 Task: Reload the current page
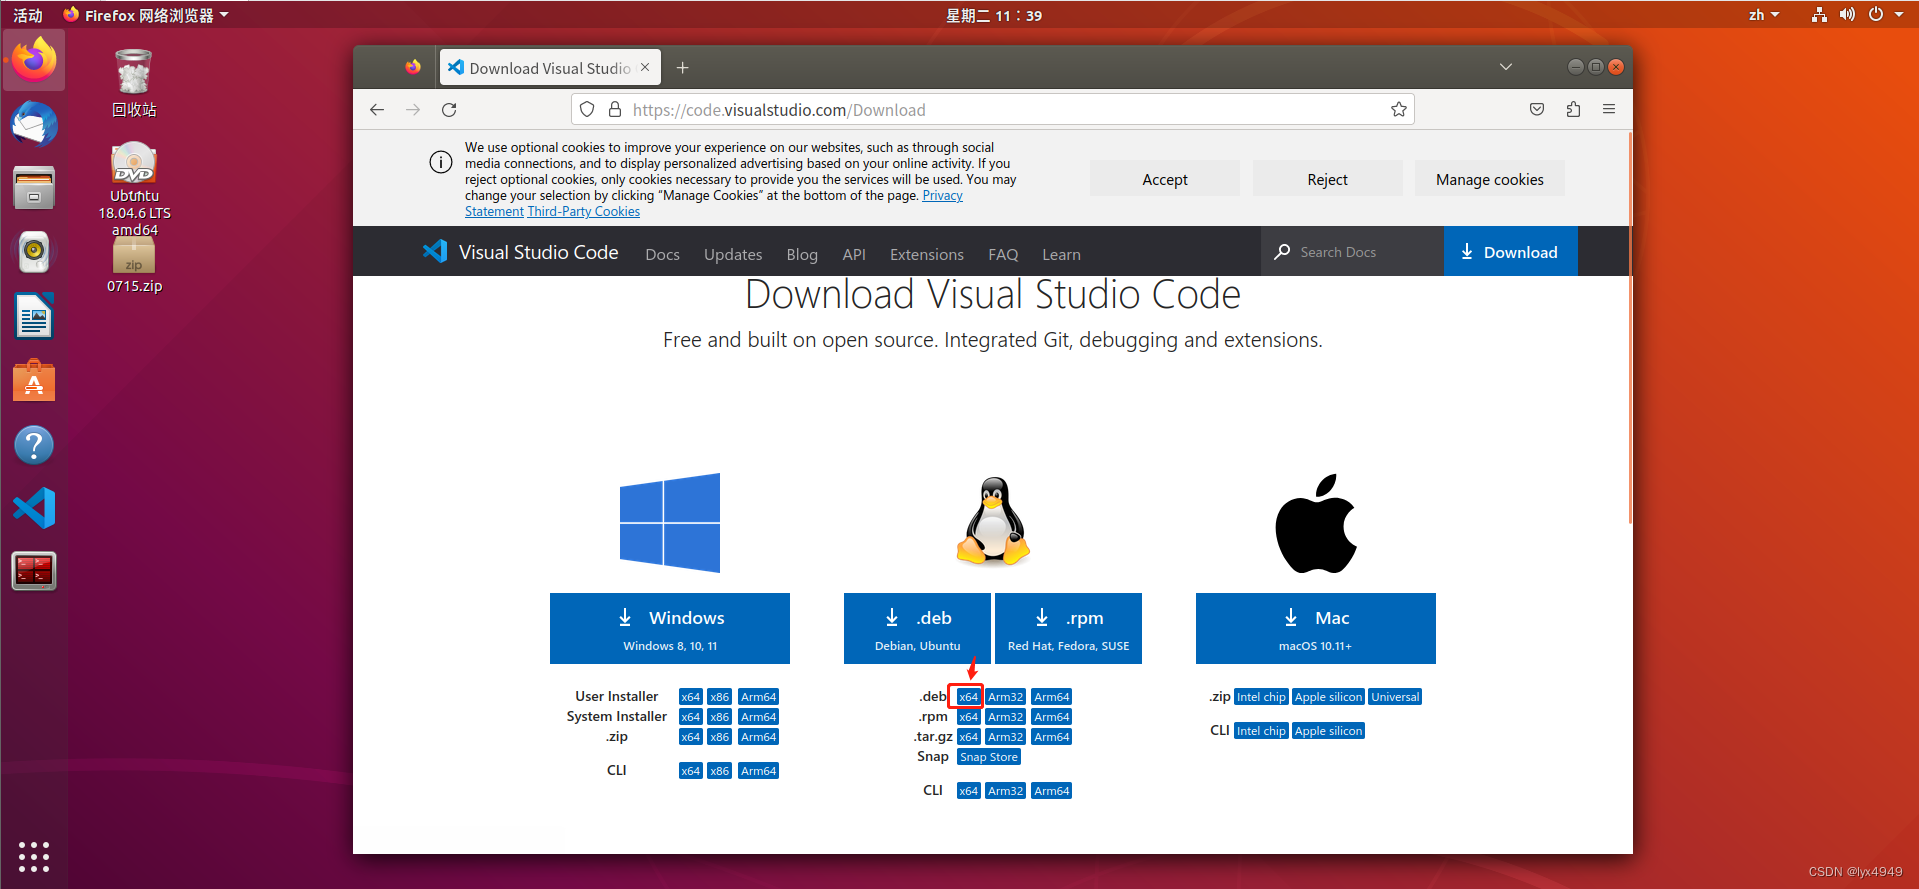click(x=449, y=110)
